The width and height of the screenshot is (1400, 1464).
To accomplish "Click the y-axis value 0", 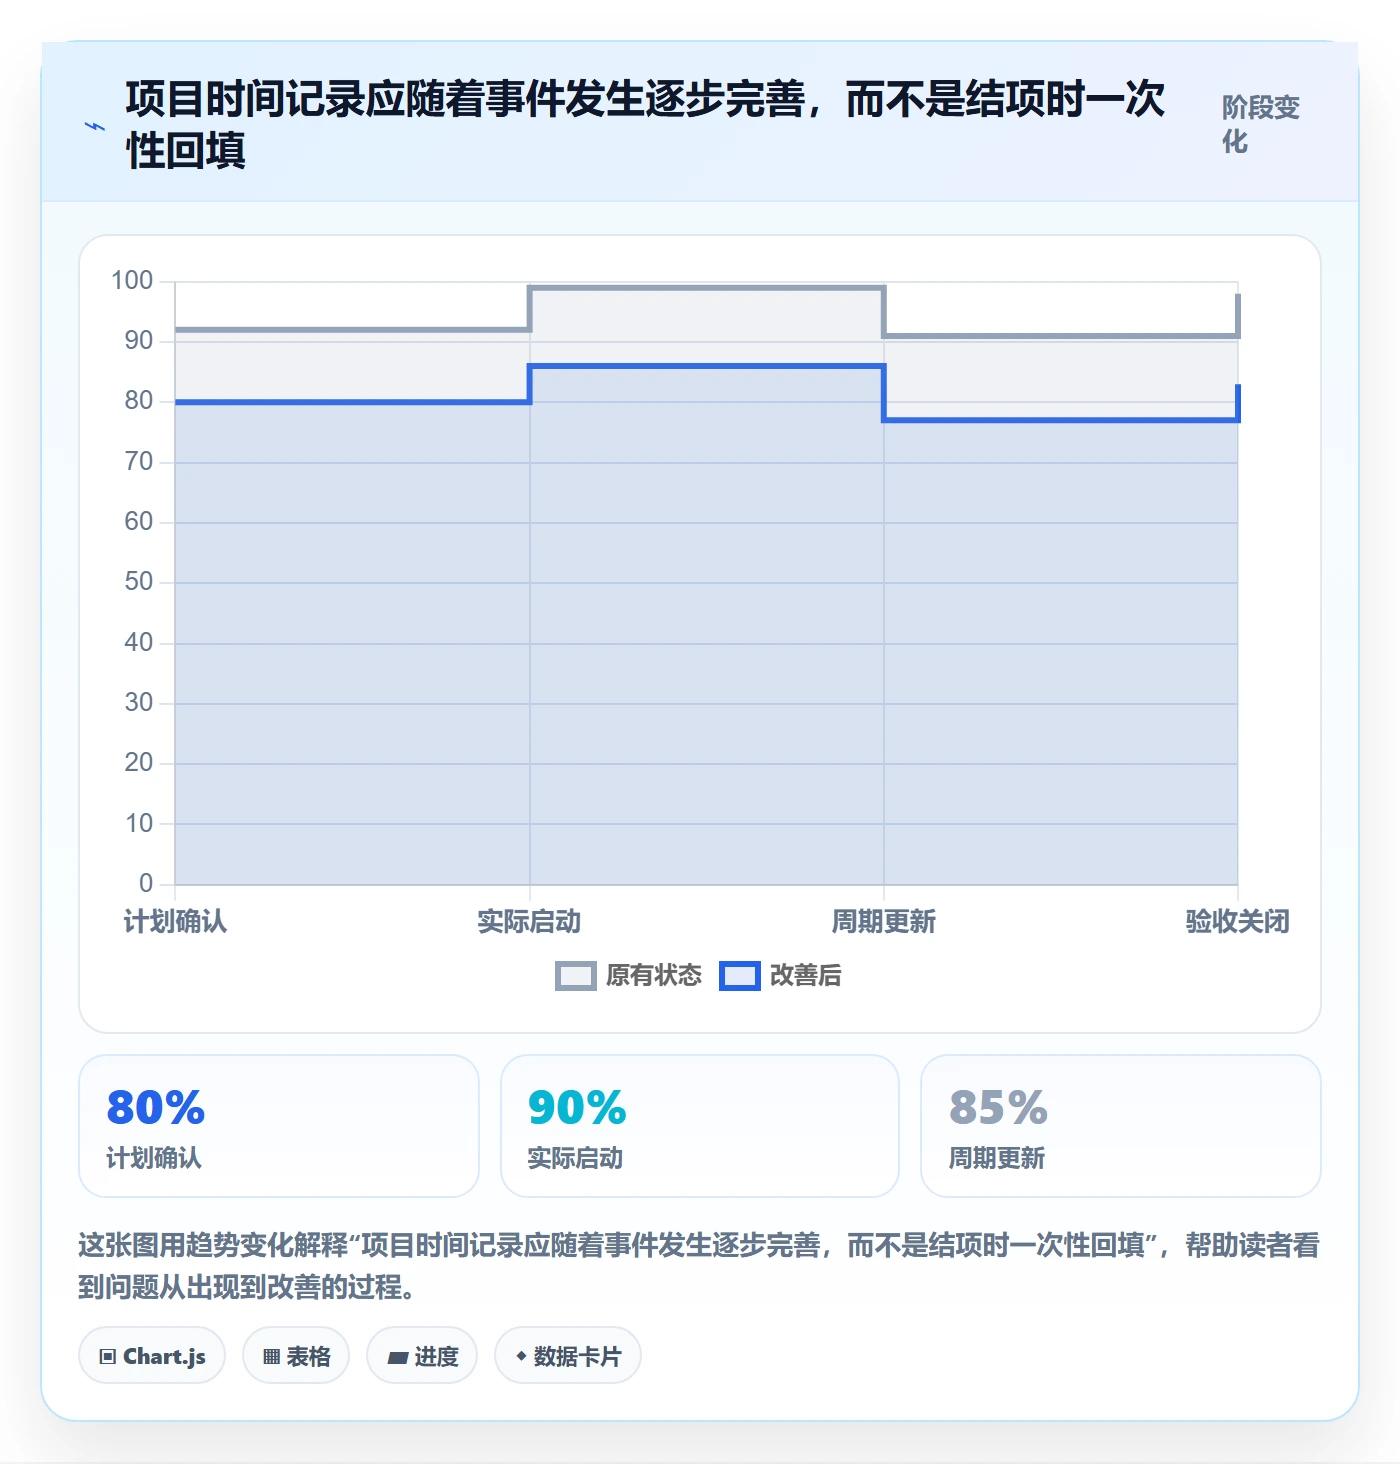I will coord(146,883).
